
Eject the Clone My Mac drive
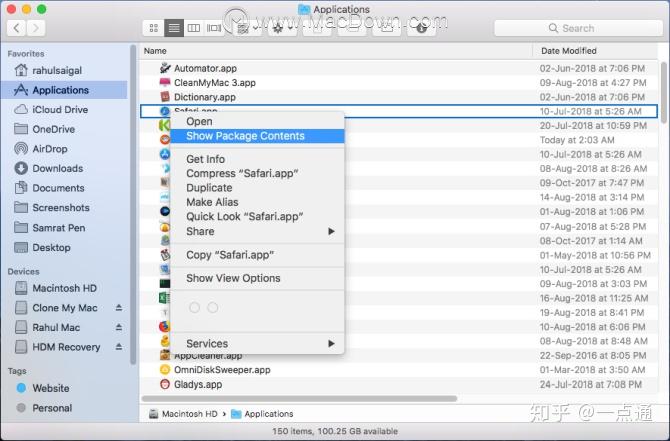119,308
